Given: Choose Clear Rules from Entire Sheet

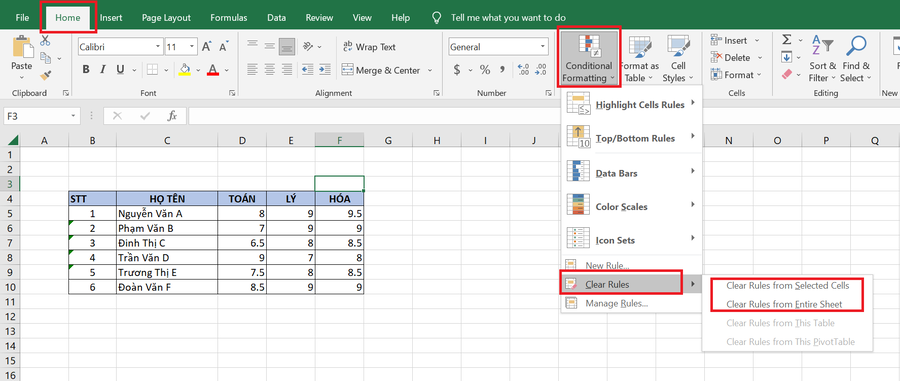Looking at the screenshot, I should (788, 304).
